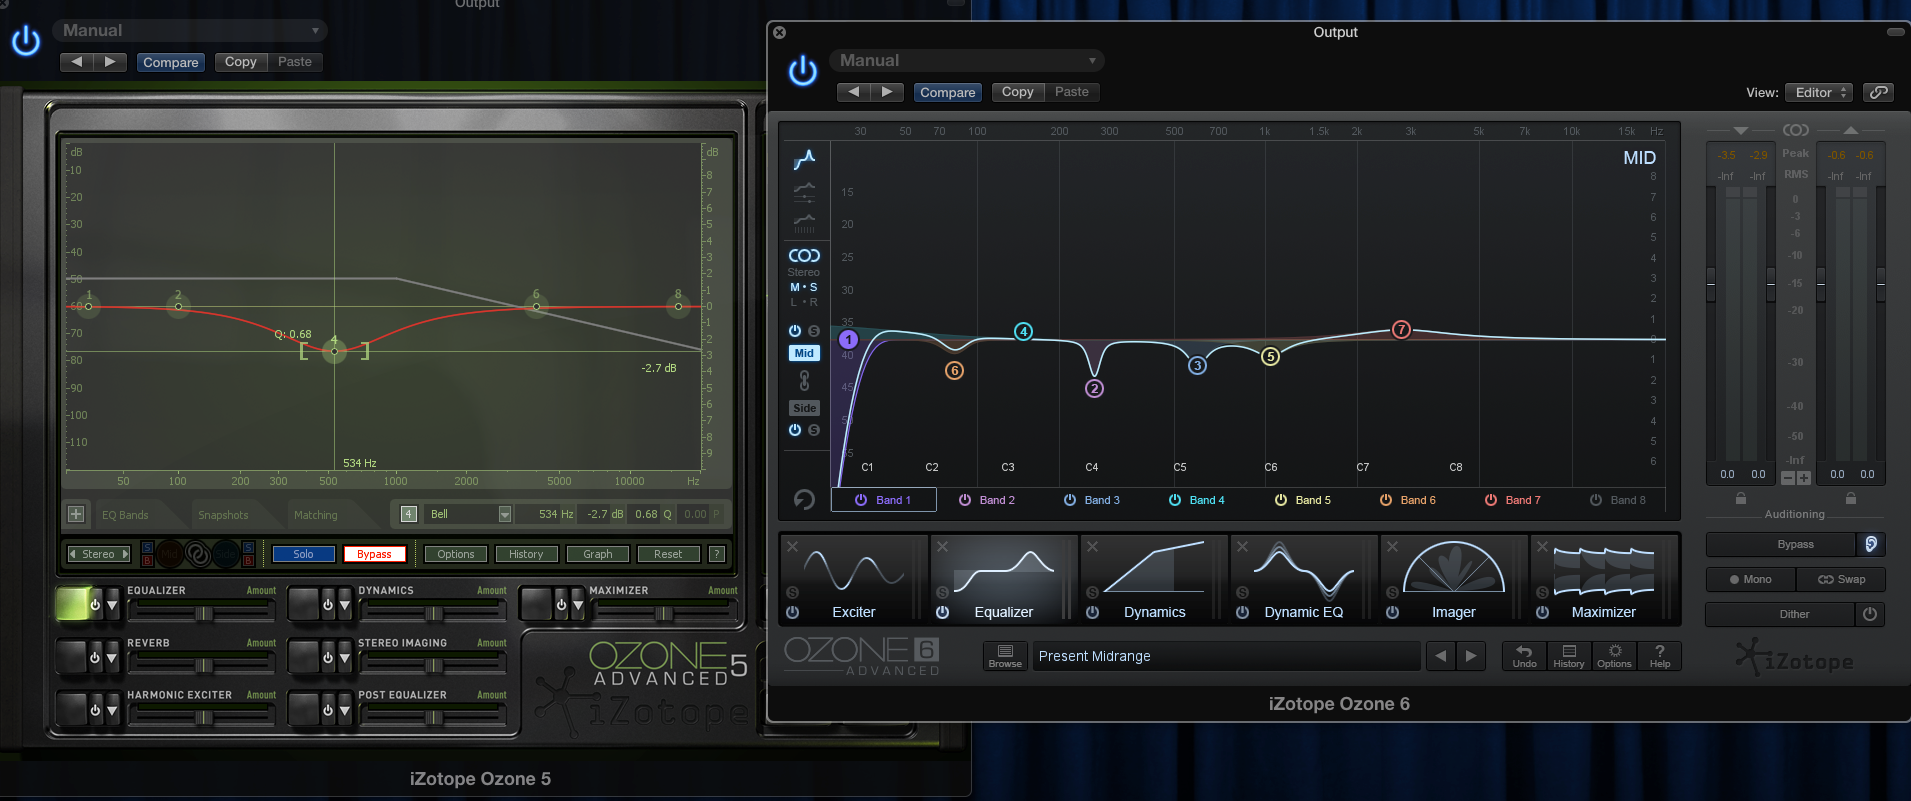Viewport: 1911px width, 801px height.
Task: Click EQ node 5 on Ozone 6 curve
Action: [1270, 356]
